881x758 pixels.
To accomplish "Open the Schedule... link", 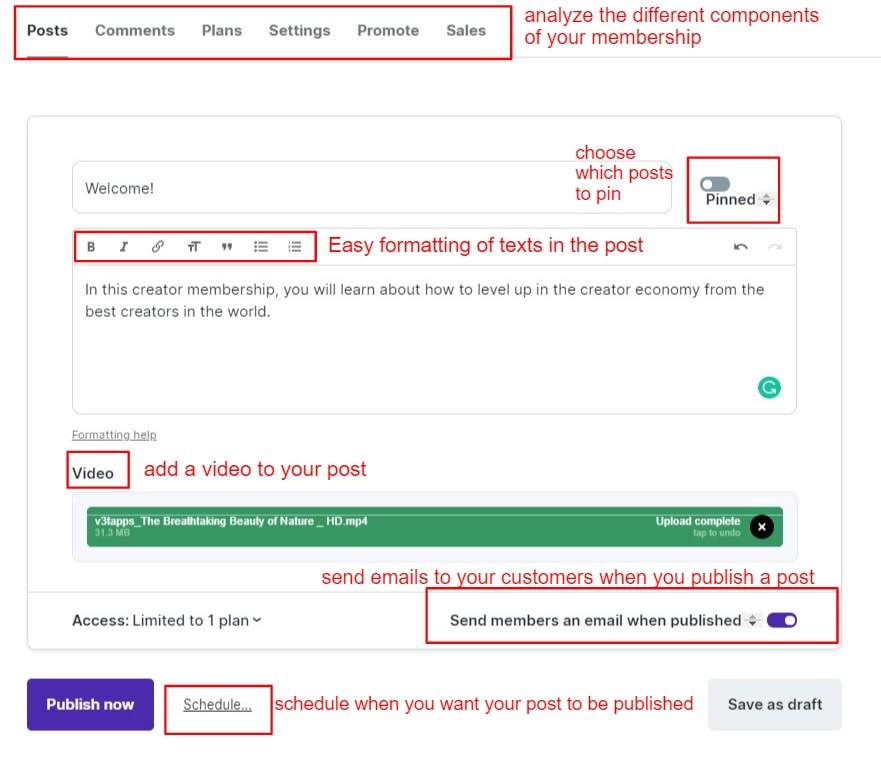I will 217,705.
